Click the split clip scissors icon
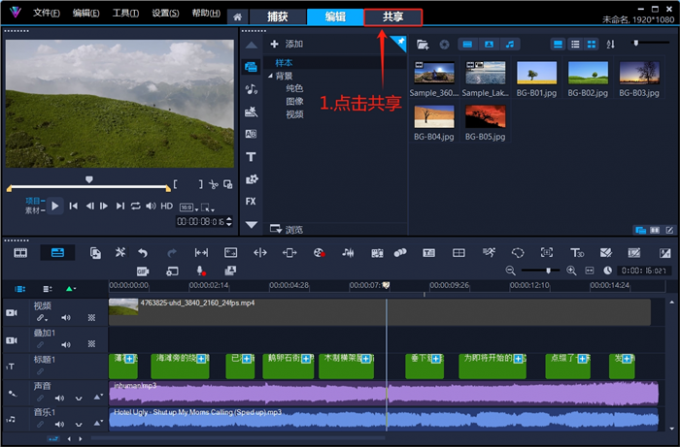This screenshot has width=680, height=447. [213, 184]
